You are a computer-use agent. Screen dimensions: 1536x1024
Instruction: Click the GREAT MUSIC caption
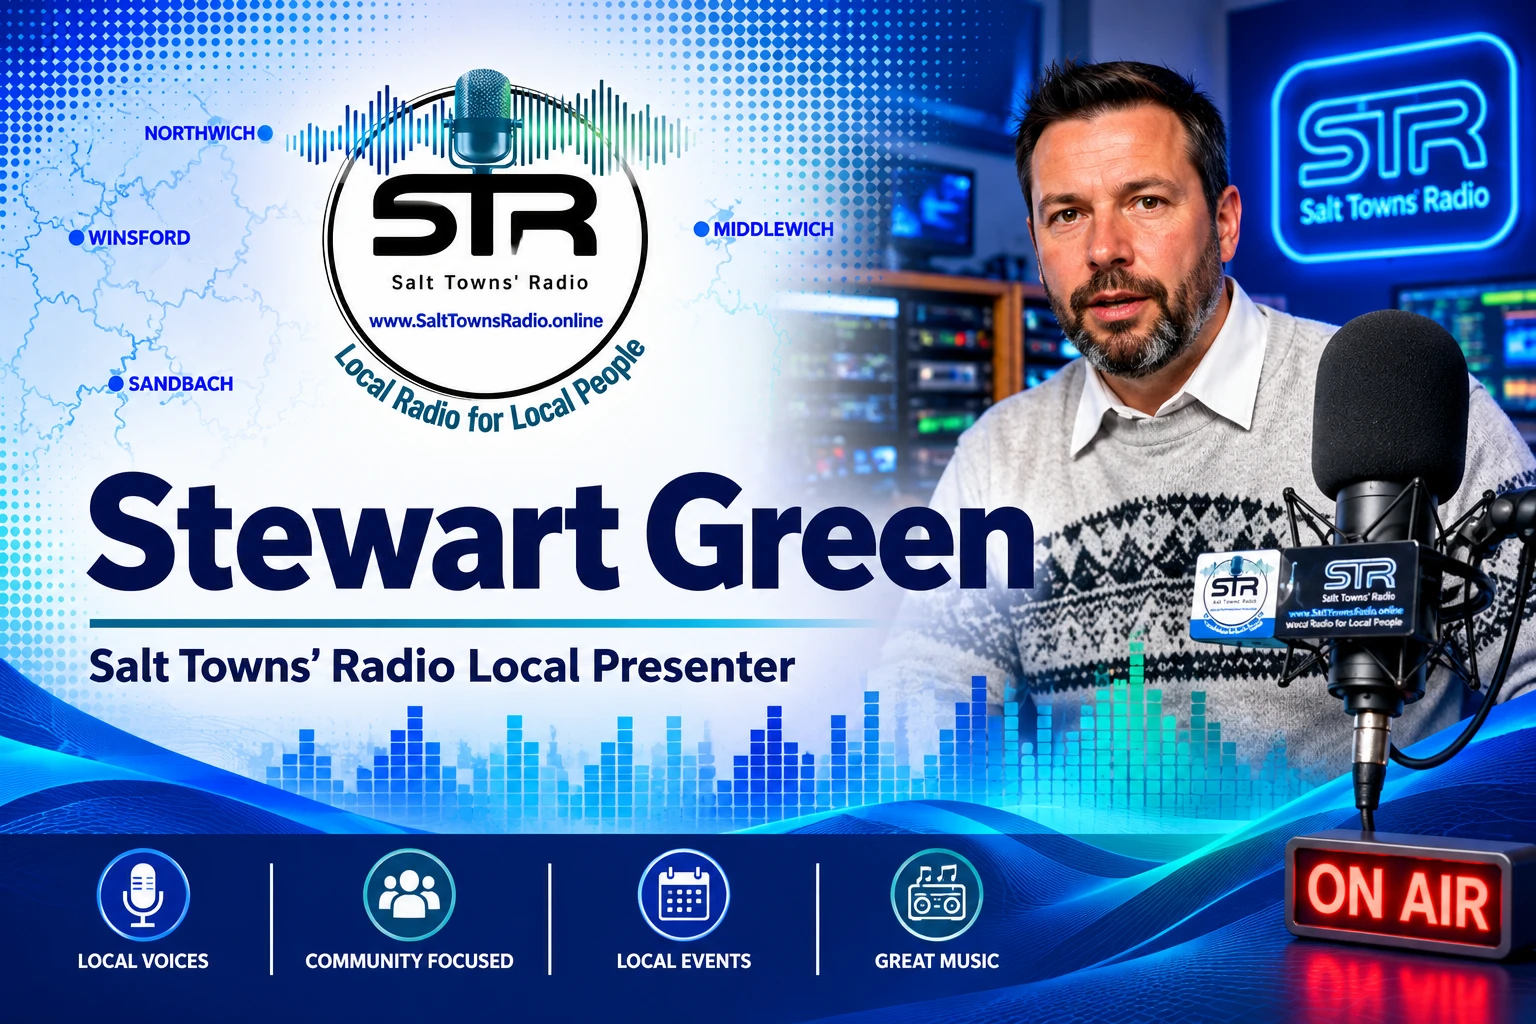coord(937,961)
